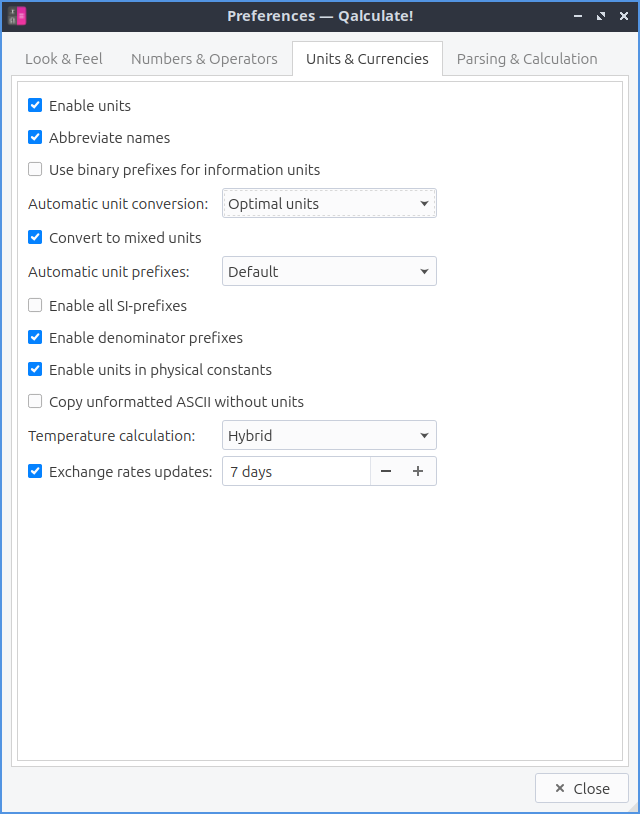
Task: Close the window using the title bar X
Action: [622, 16]
